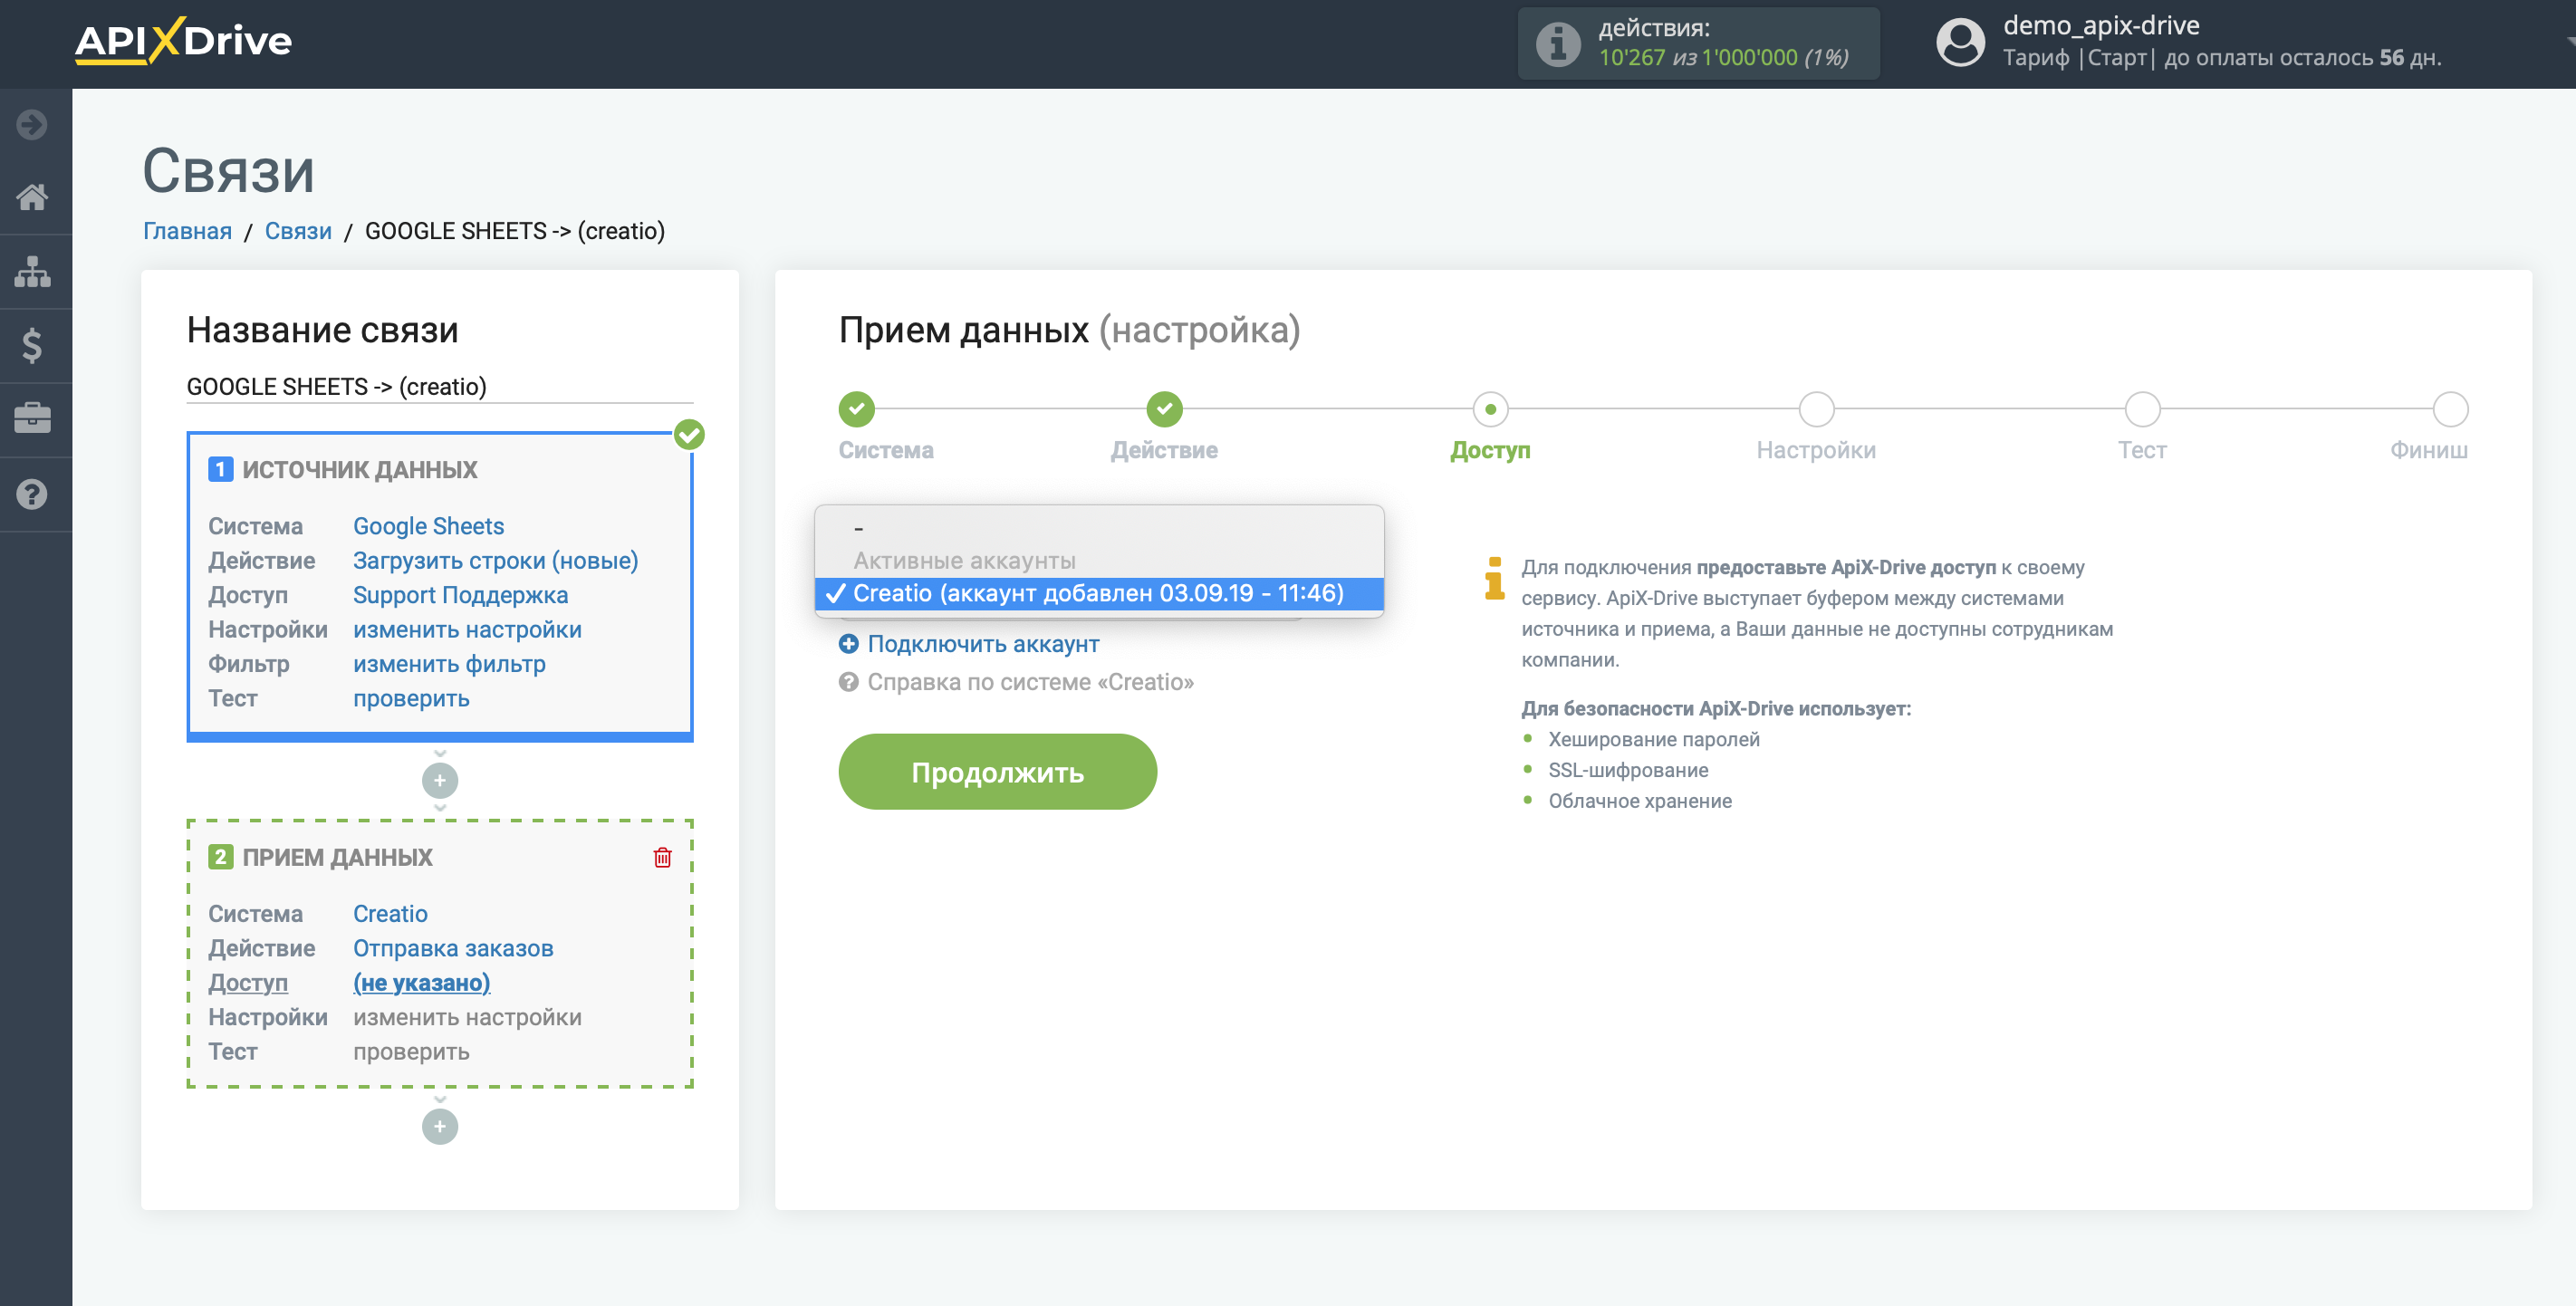Go to Связи breadcrumb link
2576x1306 pixels.
tap(298, 231)
